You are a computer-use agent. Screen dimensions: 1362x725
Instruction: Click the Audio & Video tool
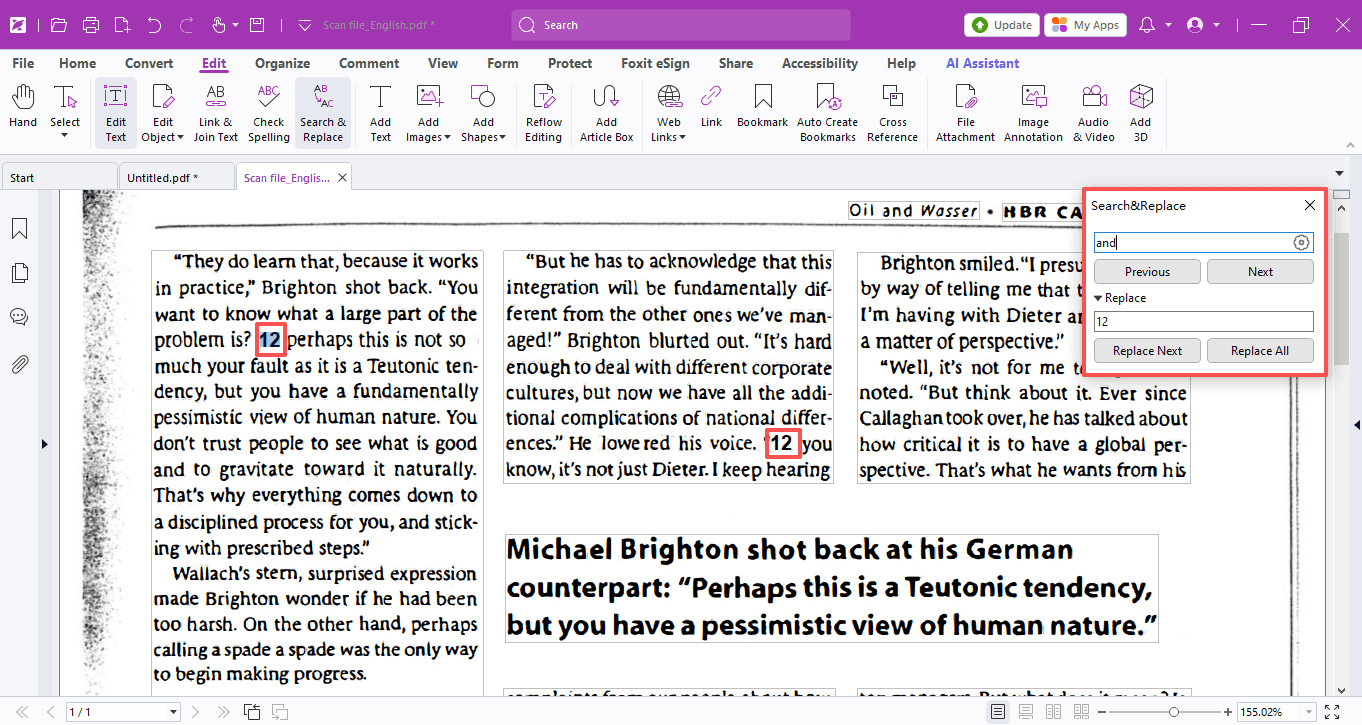(x=1094, y=113)
